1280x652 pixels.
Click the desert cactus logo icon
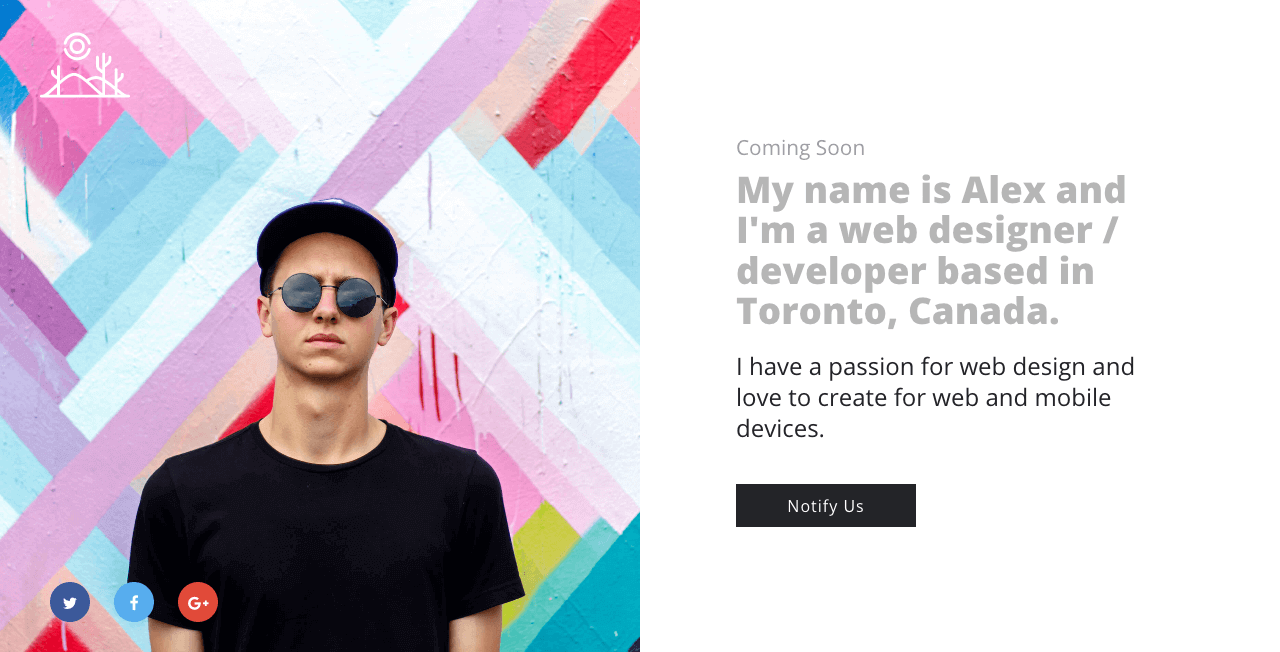[85, 65]
